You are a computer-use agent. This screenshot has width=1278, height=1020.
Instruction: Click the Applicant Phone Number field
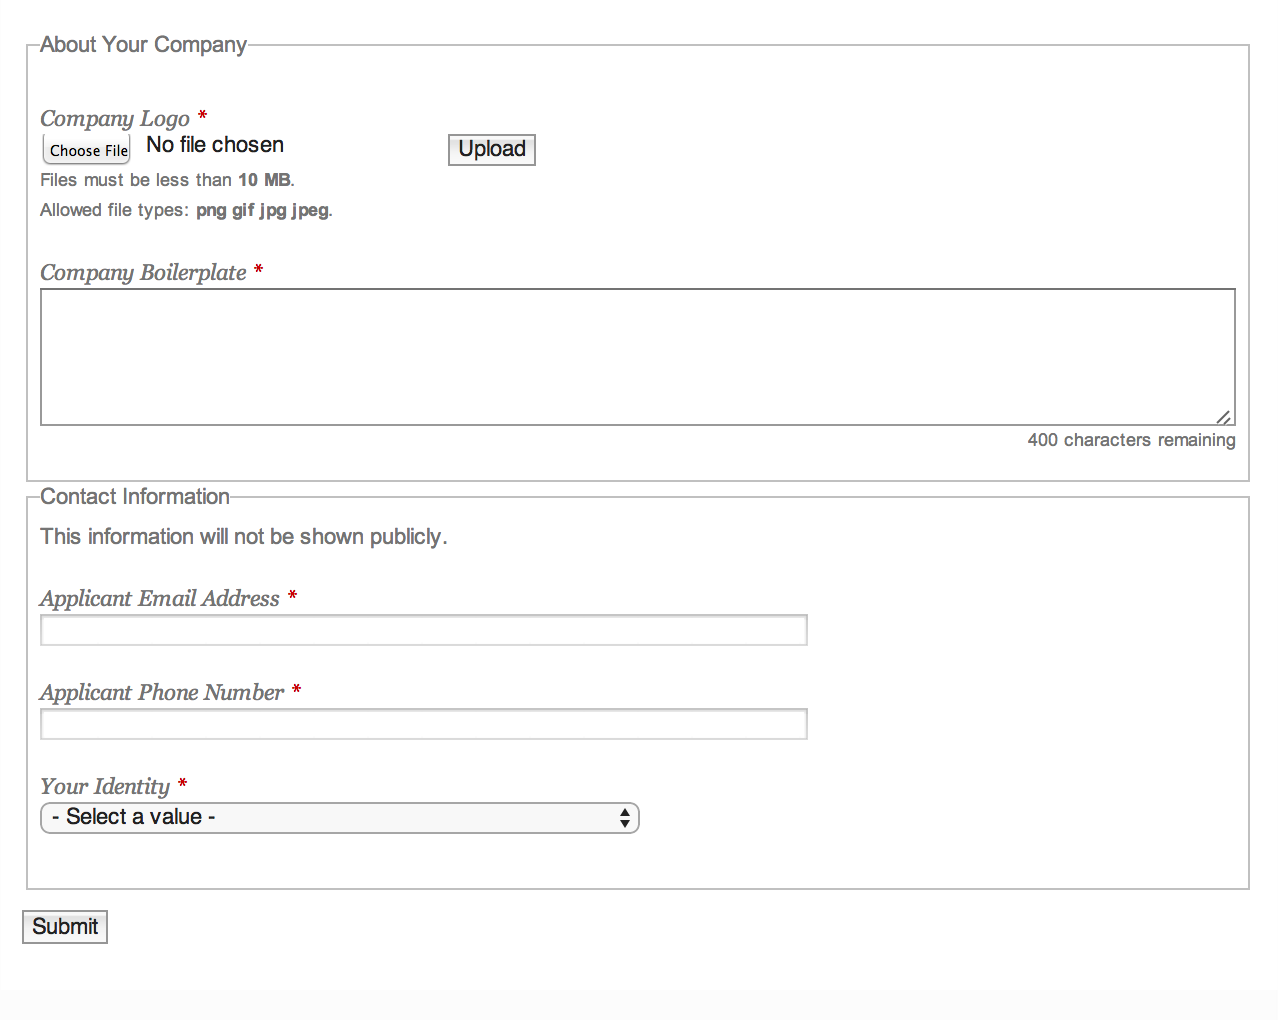pyautogui.click(x=424, y=724)
